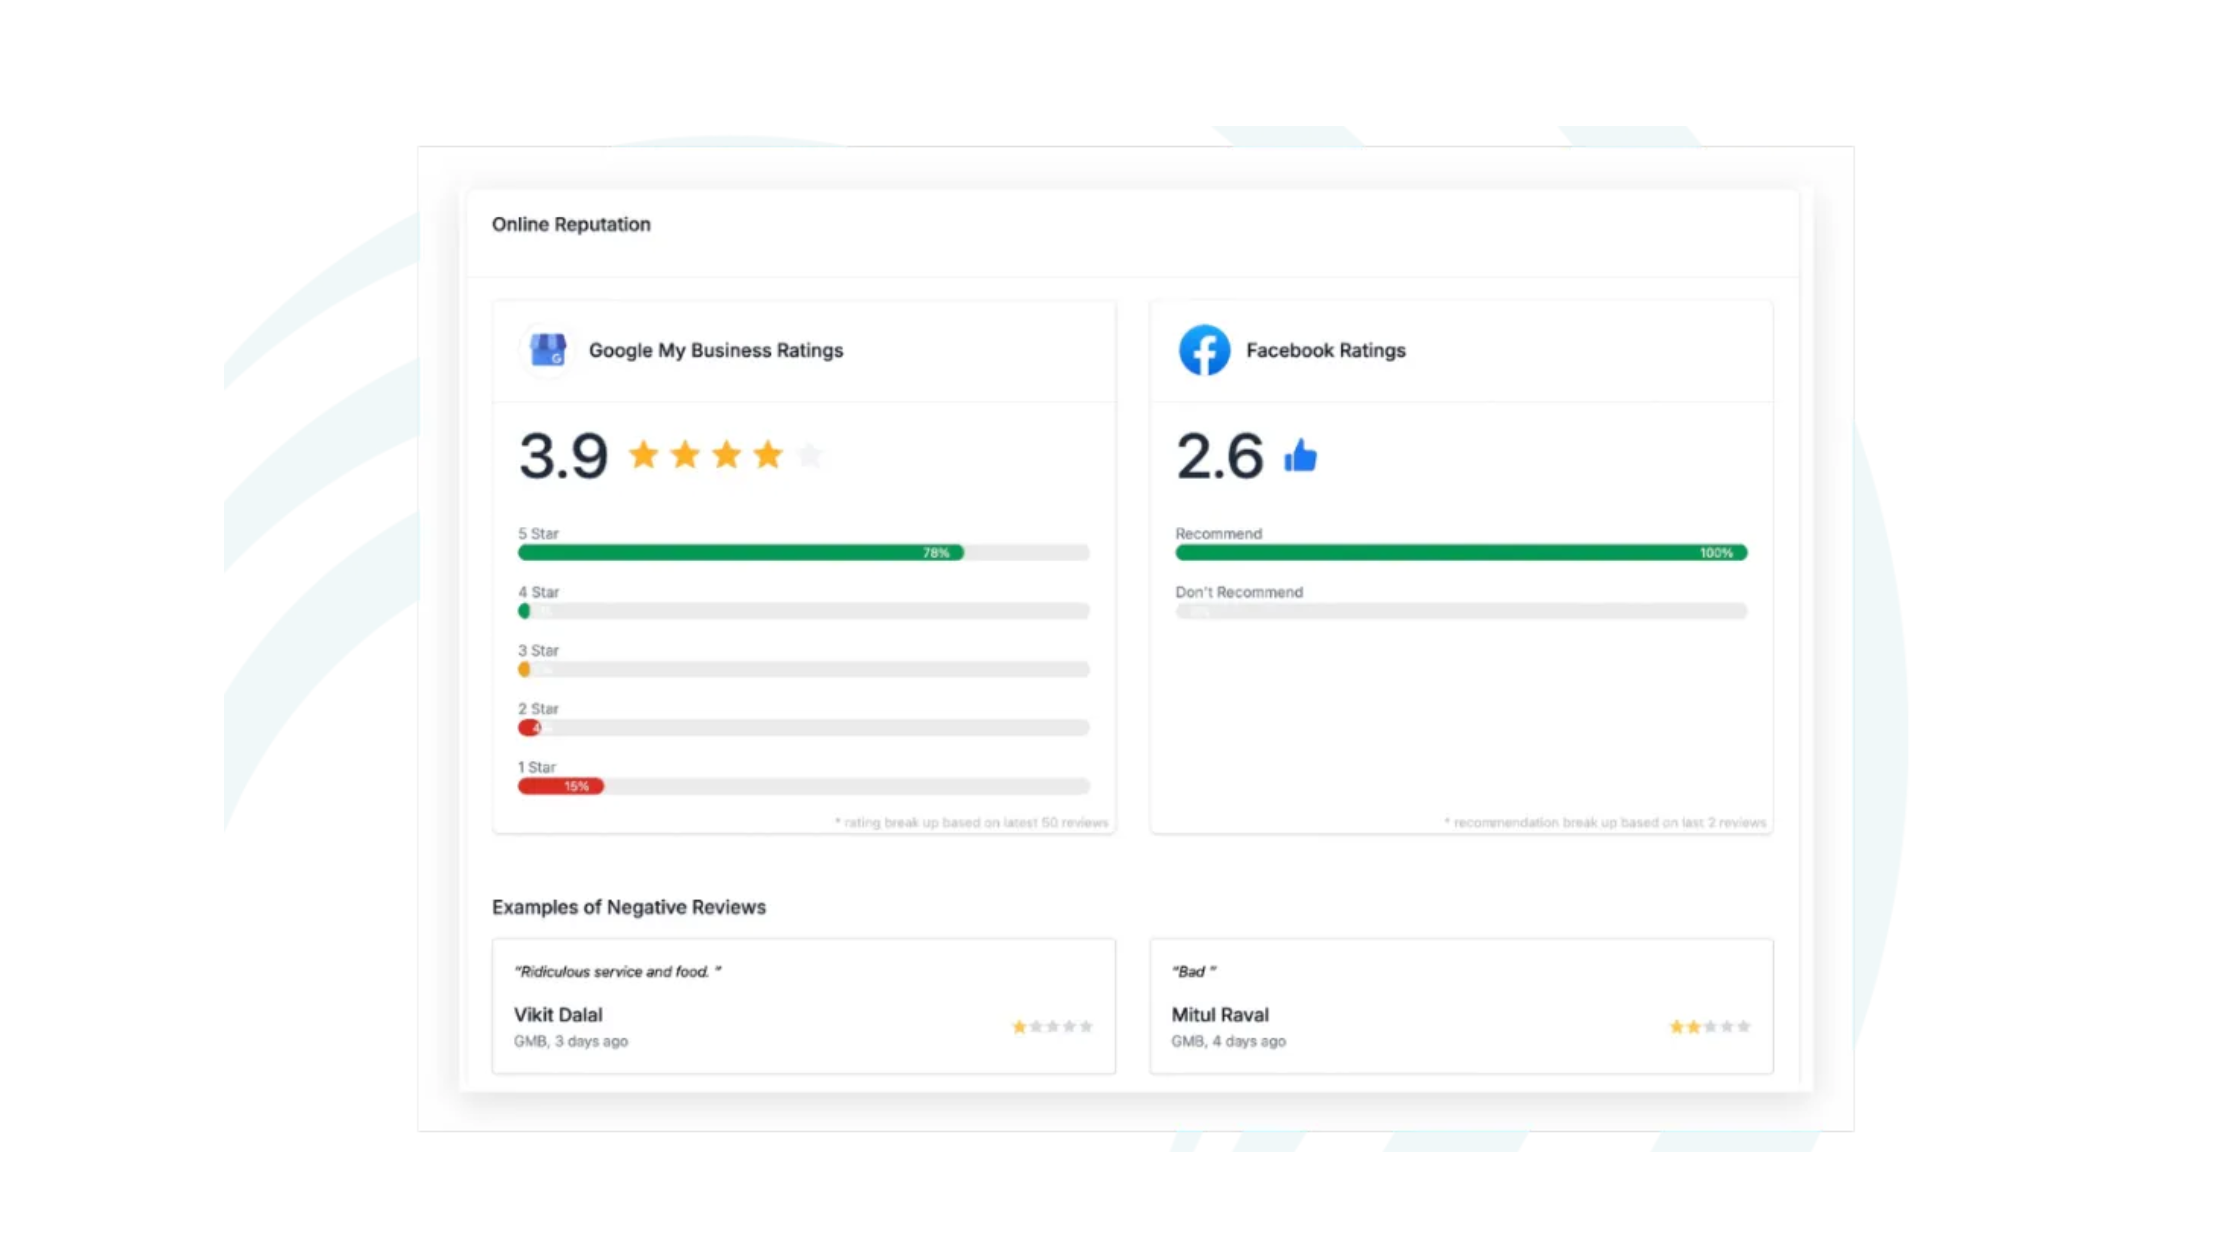Click the GMB 4 days ago timestamp

click(x=1229, y=1040)
